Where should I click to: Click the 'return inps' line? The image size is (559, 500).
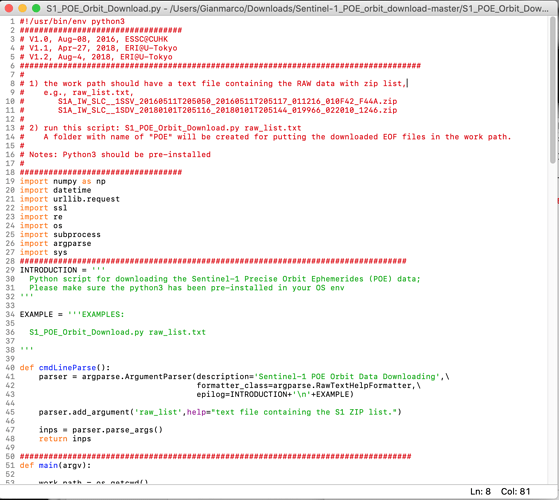click(65, 439)
